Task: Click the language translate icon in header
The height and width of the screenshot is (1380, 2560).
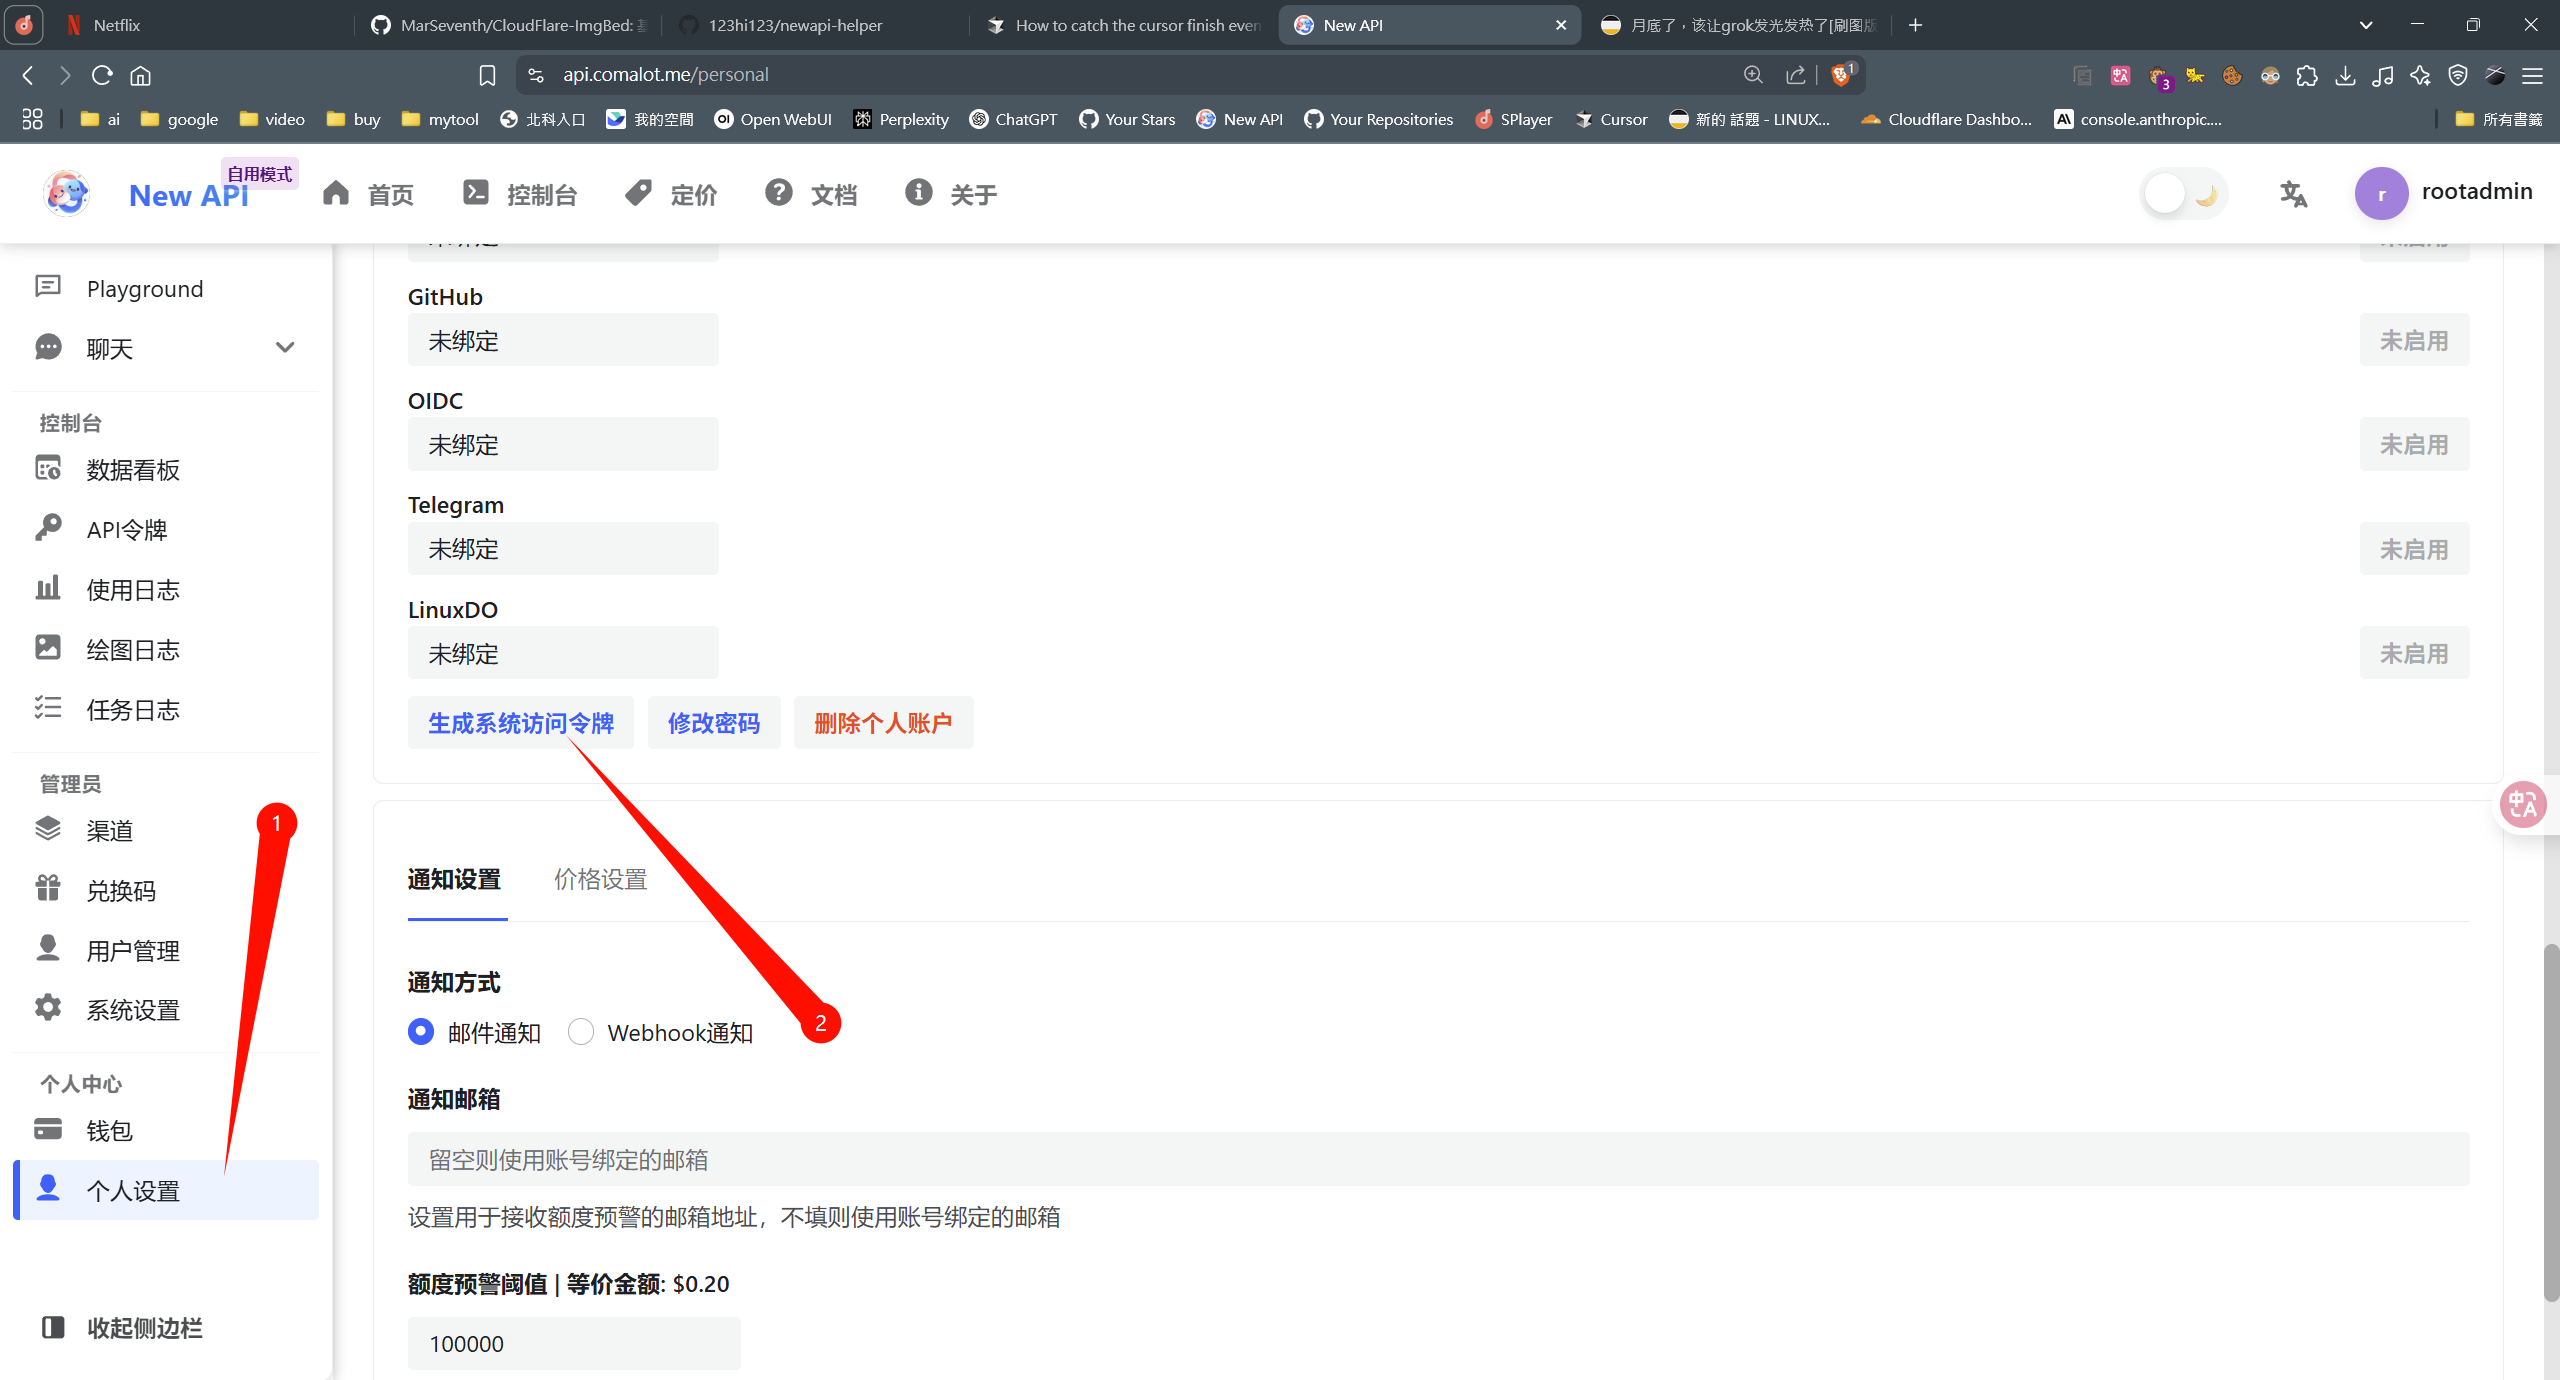Action: [x=2293, y=194]
